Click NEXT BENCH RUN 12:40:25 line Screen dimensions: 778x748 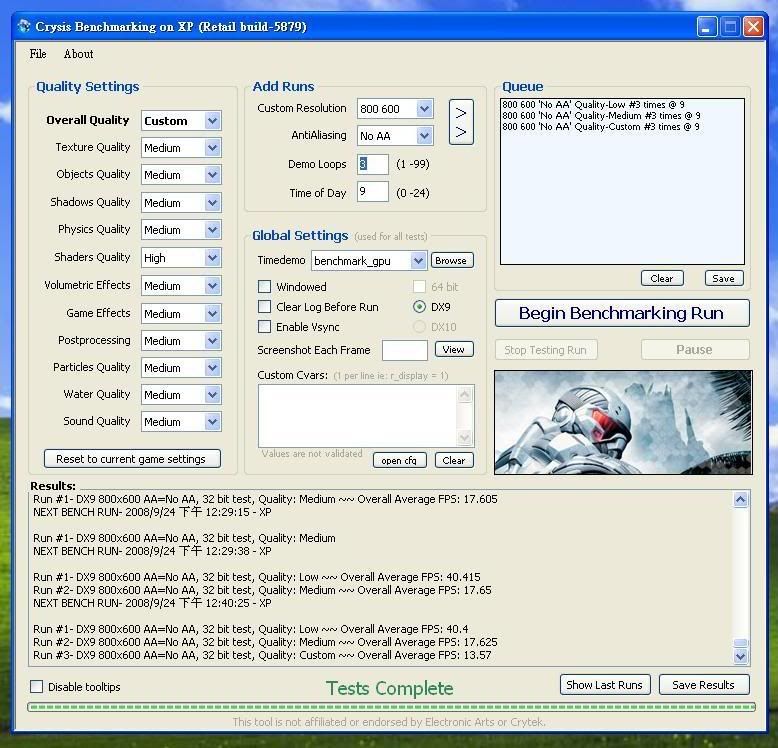(x=152, y=603)
